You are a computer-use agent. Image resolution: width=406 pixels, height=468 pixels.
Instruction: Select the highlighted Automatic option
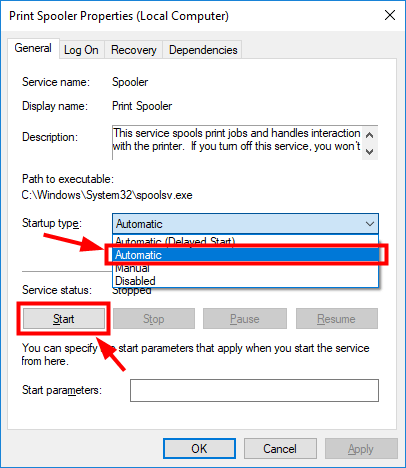tap(246, 255)
